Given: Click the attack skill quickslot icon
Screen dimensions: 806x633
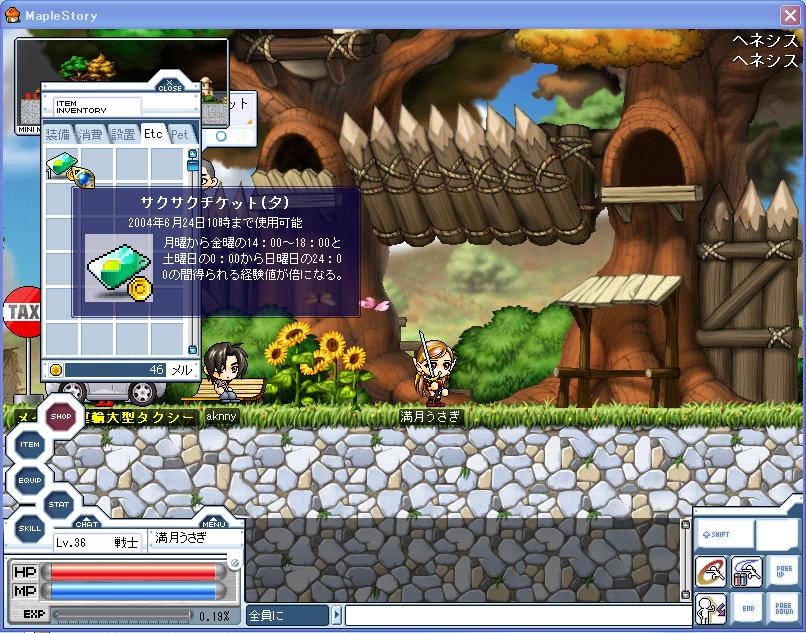Looking at the screenshot, I should tap(711, 572).
